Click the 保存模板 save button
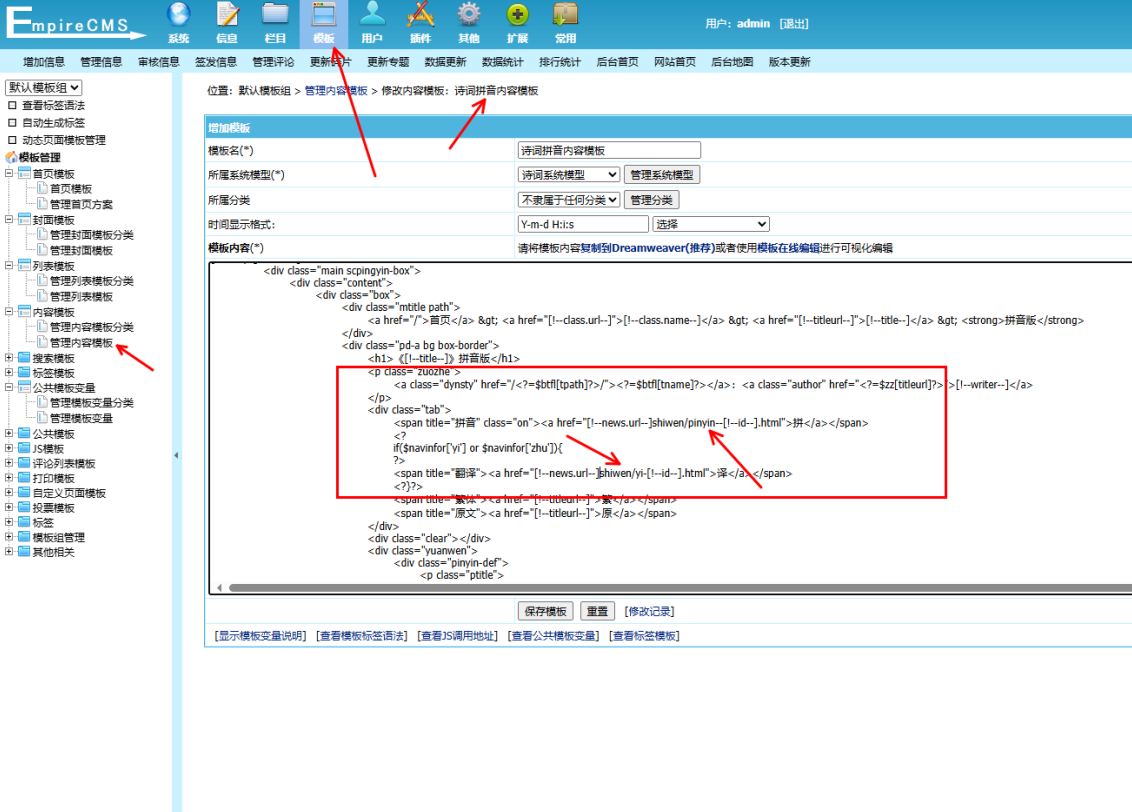The width and height of the screenshot is (1132, 812). tap(545, 611)
